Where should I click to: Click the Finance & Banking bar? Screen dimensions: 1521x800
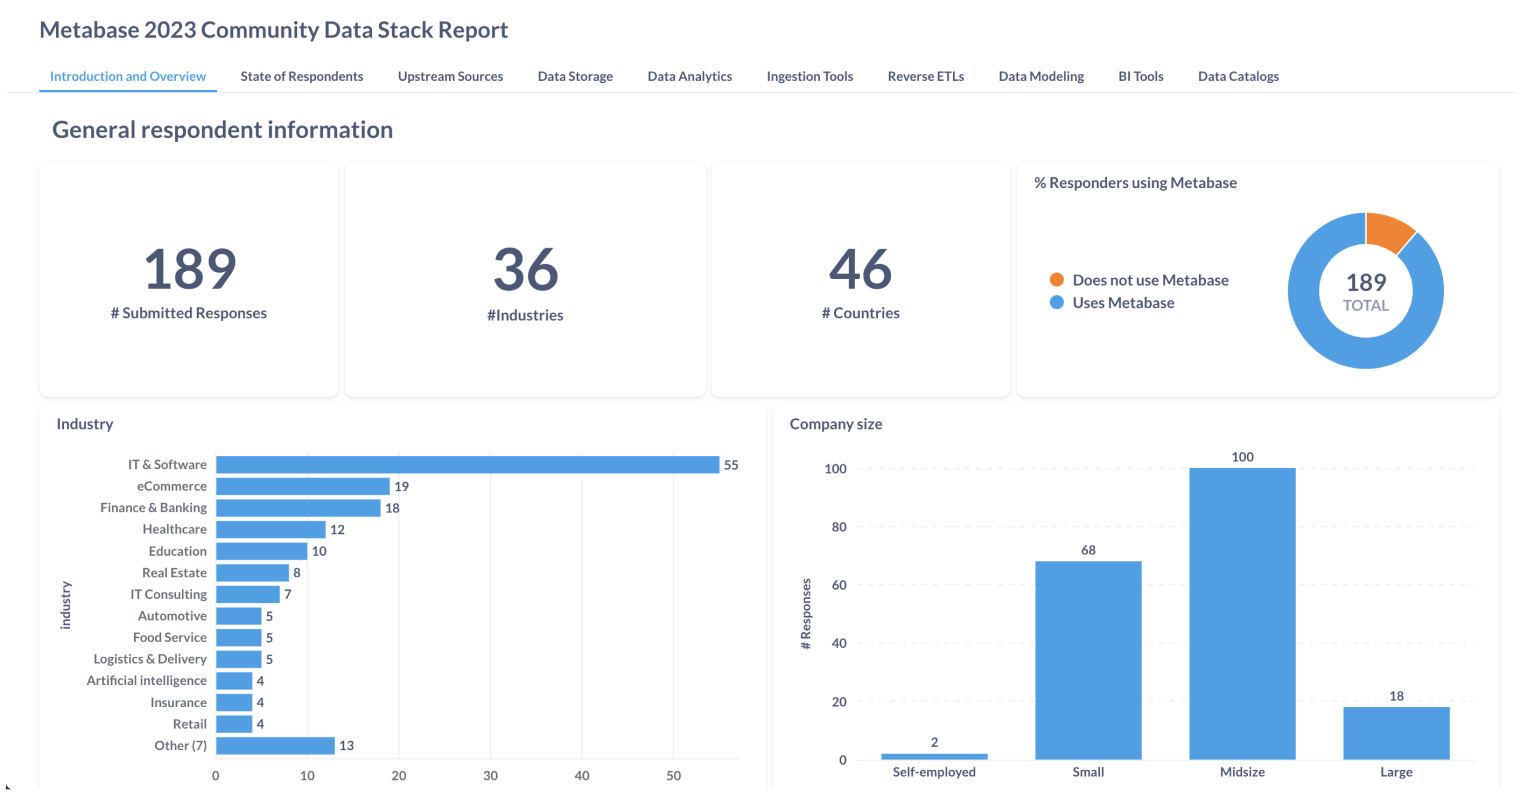(x=298, y=508)
